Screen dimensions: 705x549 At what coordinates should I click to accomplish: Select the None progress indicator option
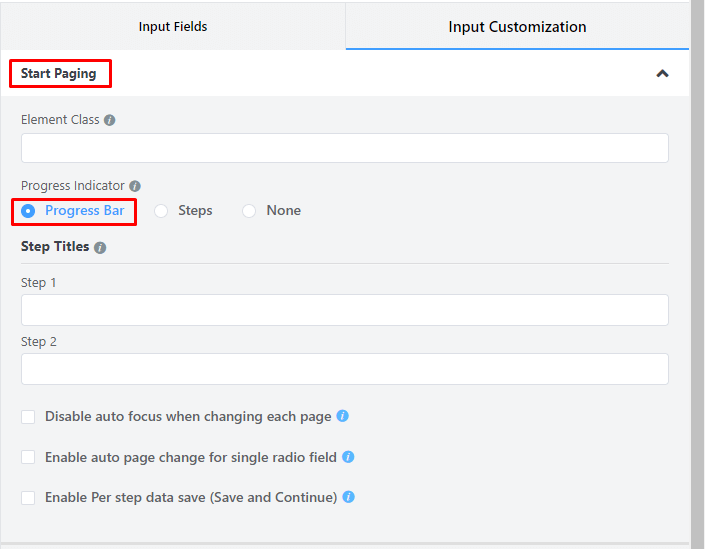[x=249, y=211]
